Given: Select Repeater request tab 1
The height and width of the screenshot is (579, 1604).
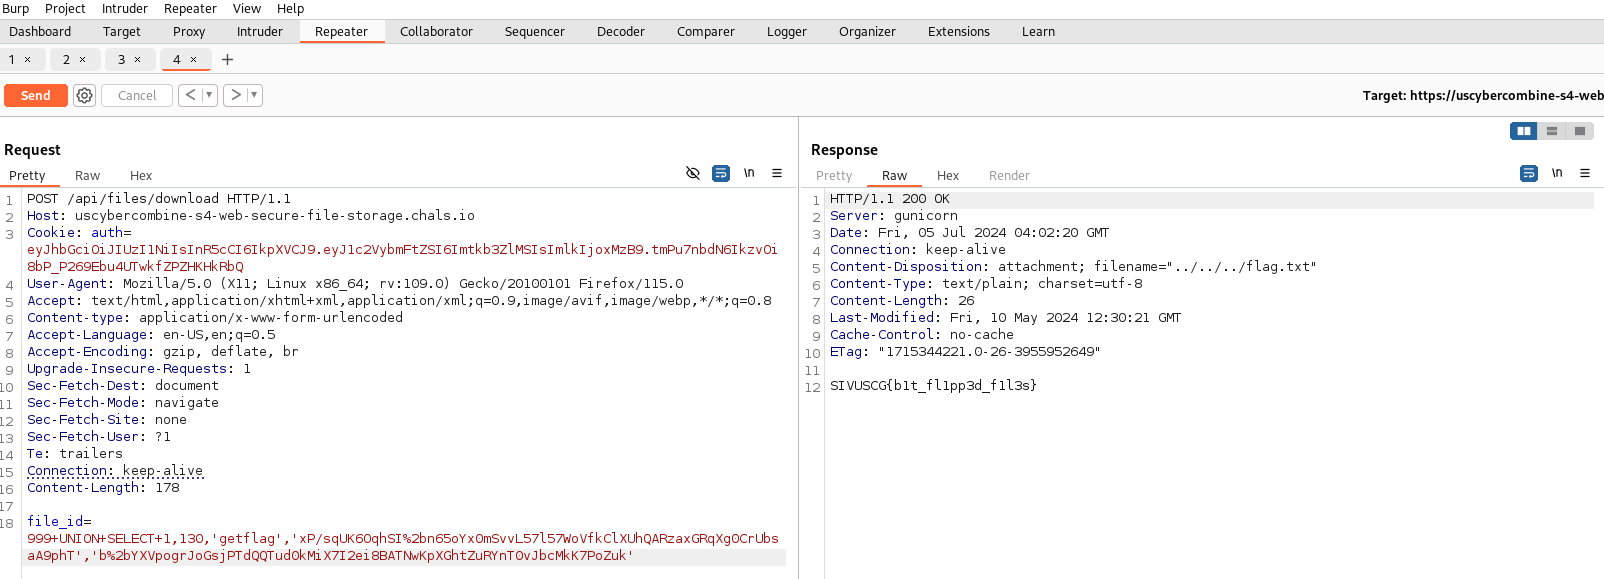Looking at the screenshot, I should [x=12, y=60].
